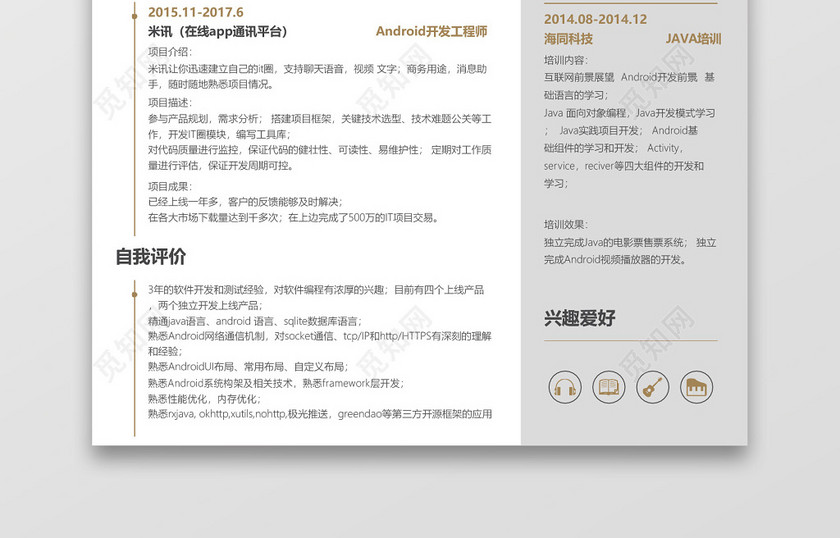
Task: Click the line starting 3年的软件开发和测试经验
Action: pyautogui.click(x=316, y=290)
